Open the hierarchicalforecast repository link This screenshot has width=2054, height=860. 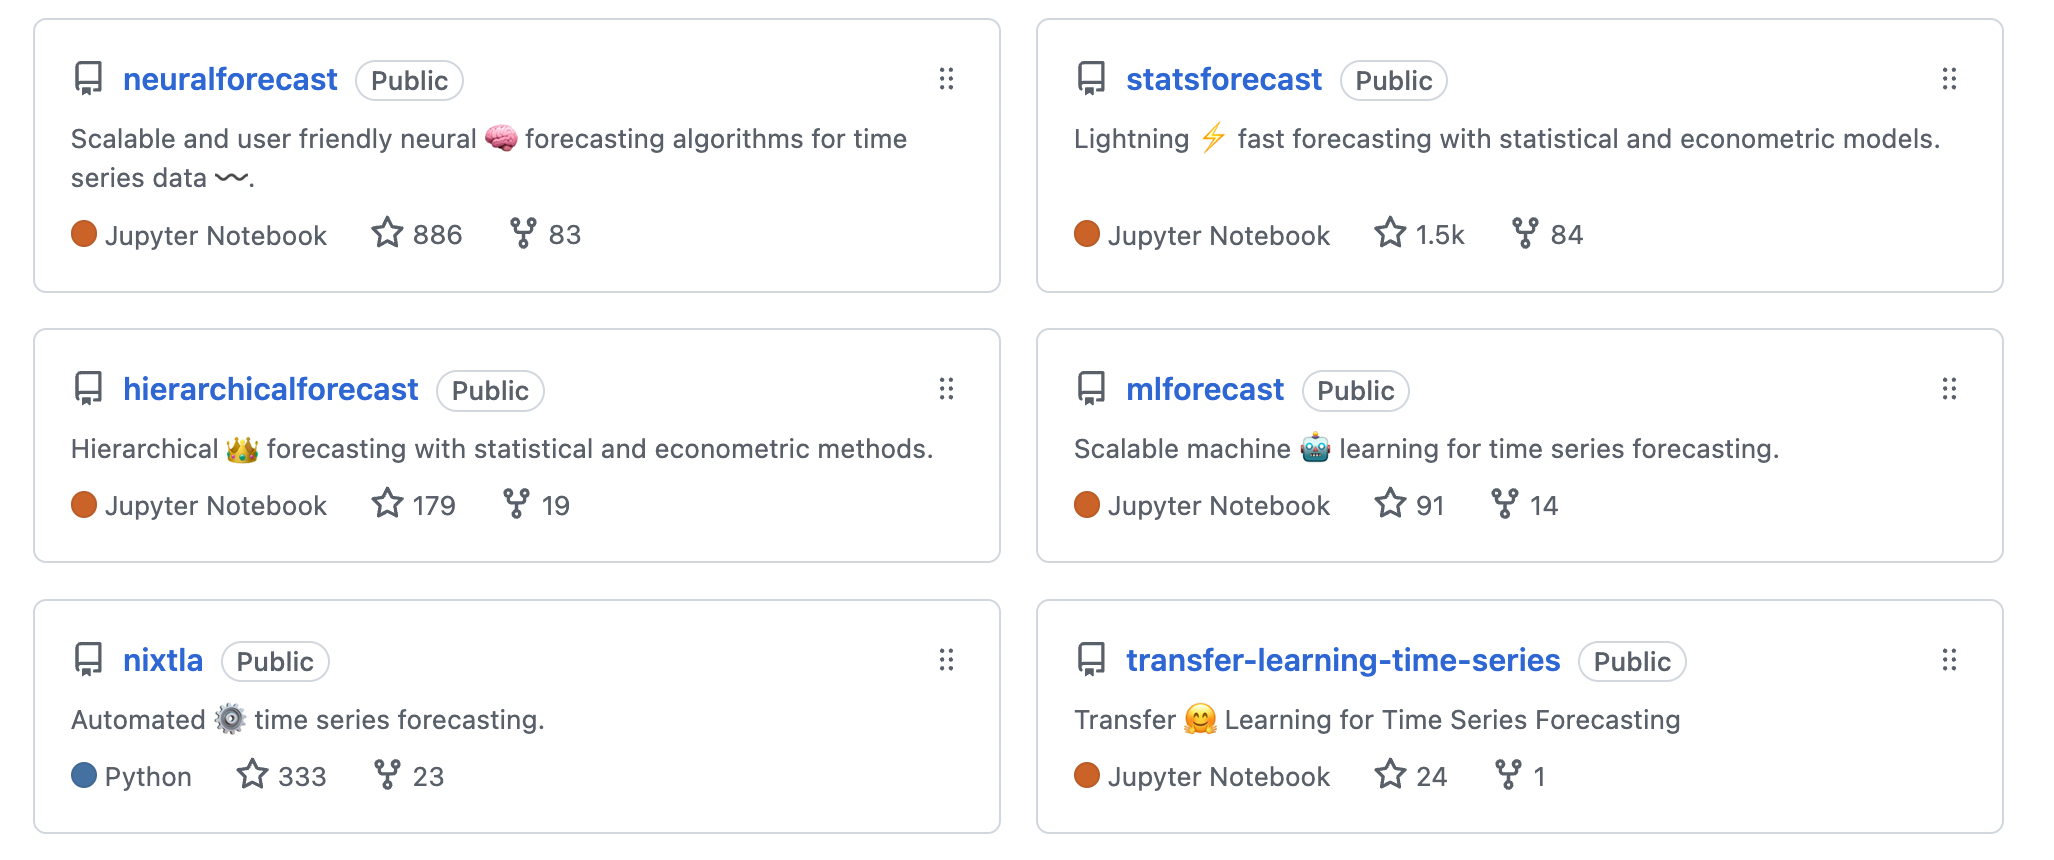[x=270, y=390]
